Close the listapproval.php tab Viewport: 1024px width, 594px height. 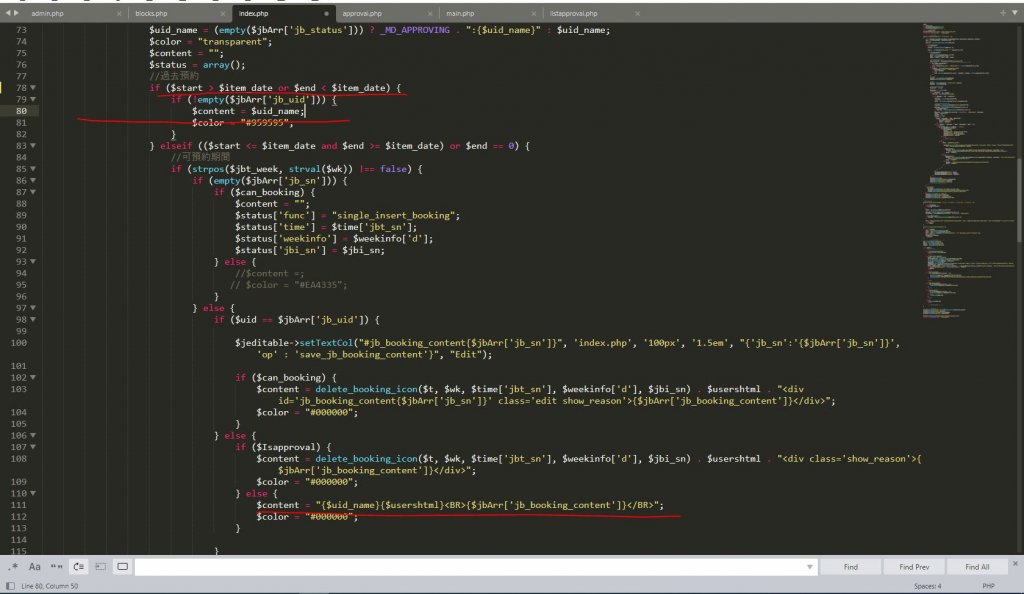click(x=637, y=13)
